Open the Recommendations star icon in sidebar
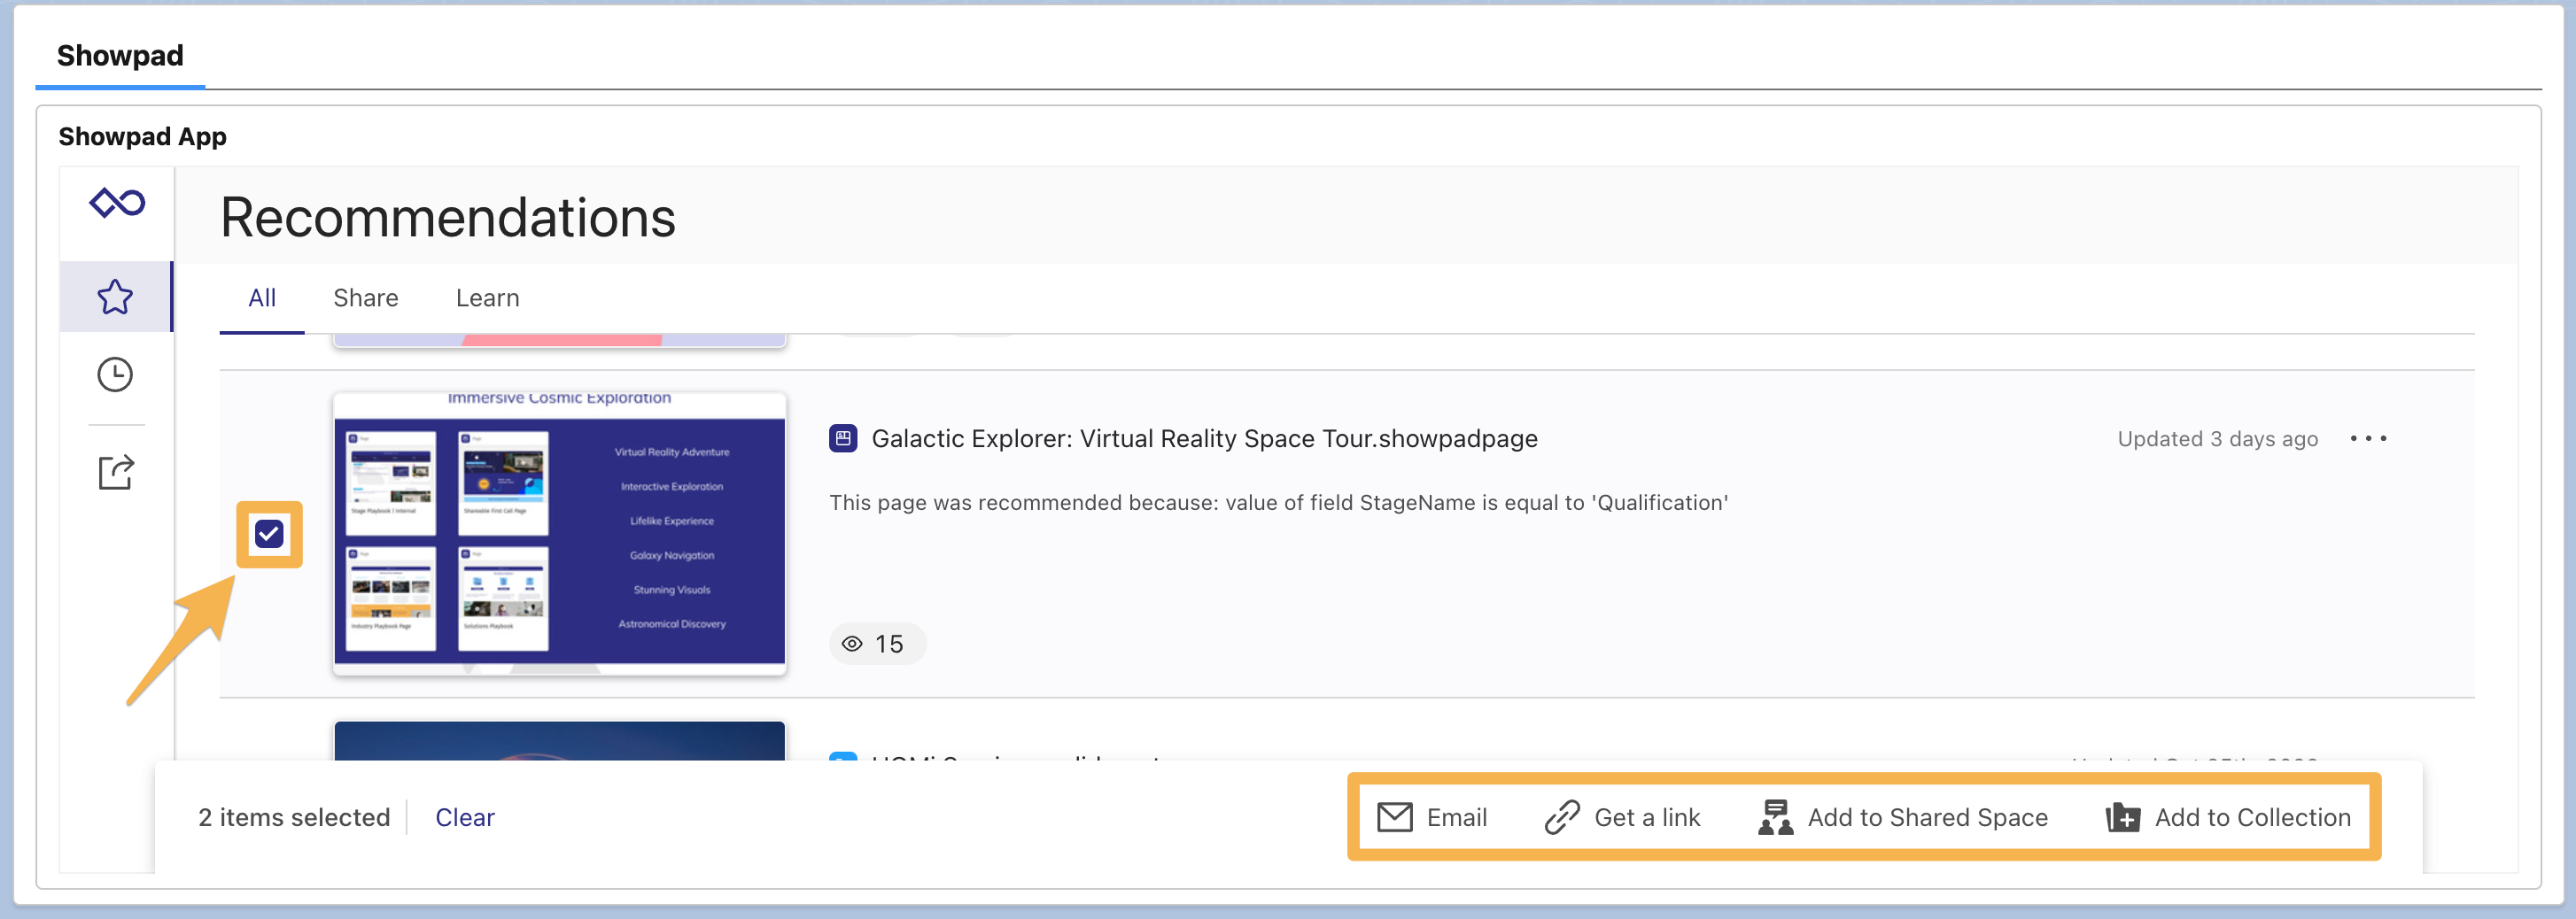The image size is (2576, 919). [115, 296]
